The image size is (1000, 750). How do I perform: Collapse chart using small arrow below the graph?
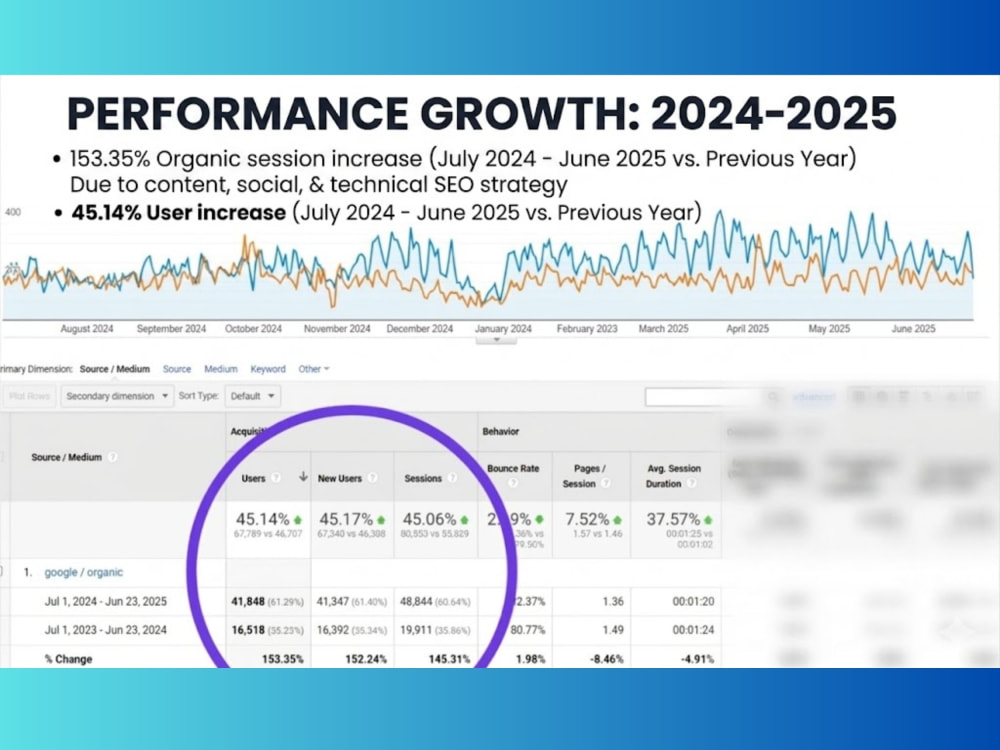click(x=496, y=340)
